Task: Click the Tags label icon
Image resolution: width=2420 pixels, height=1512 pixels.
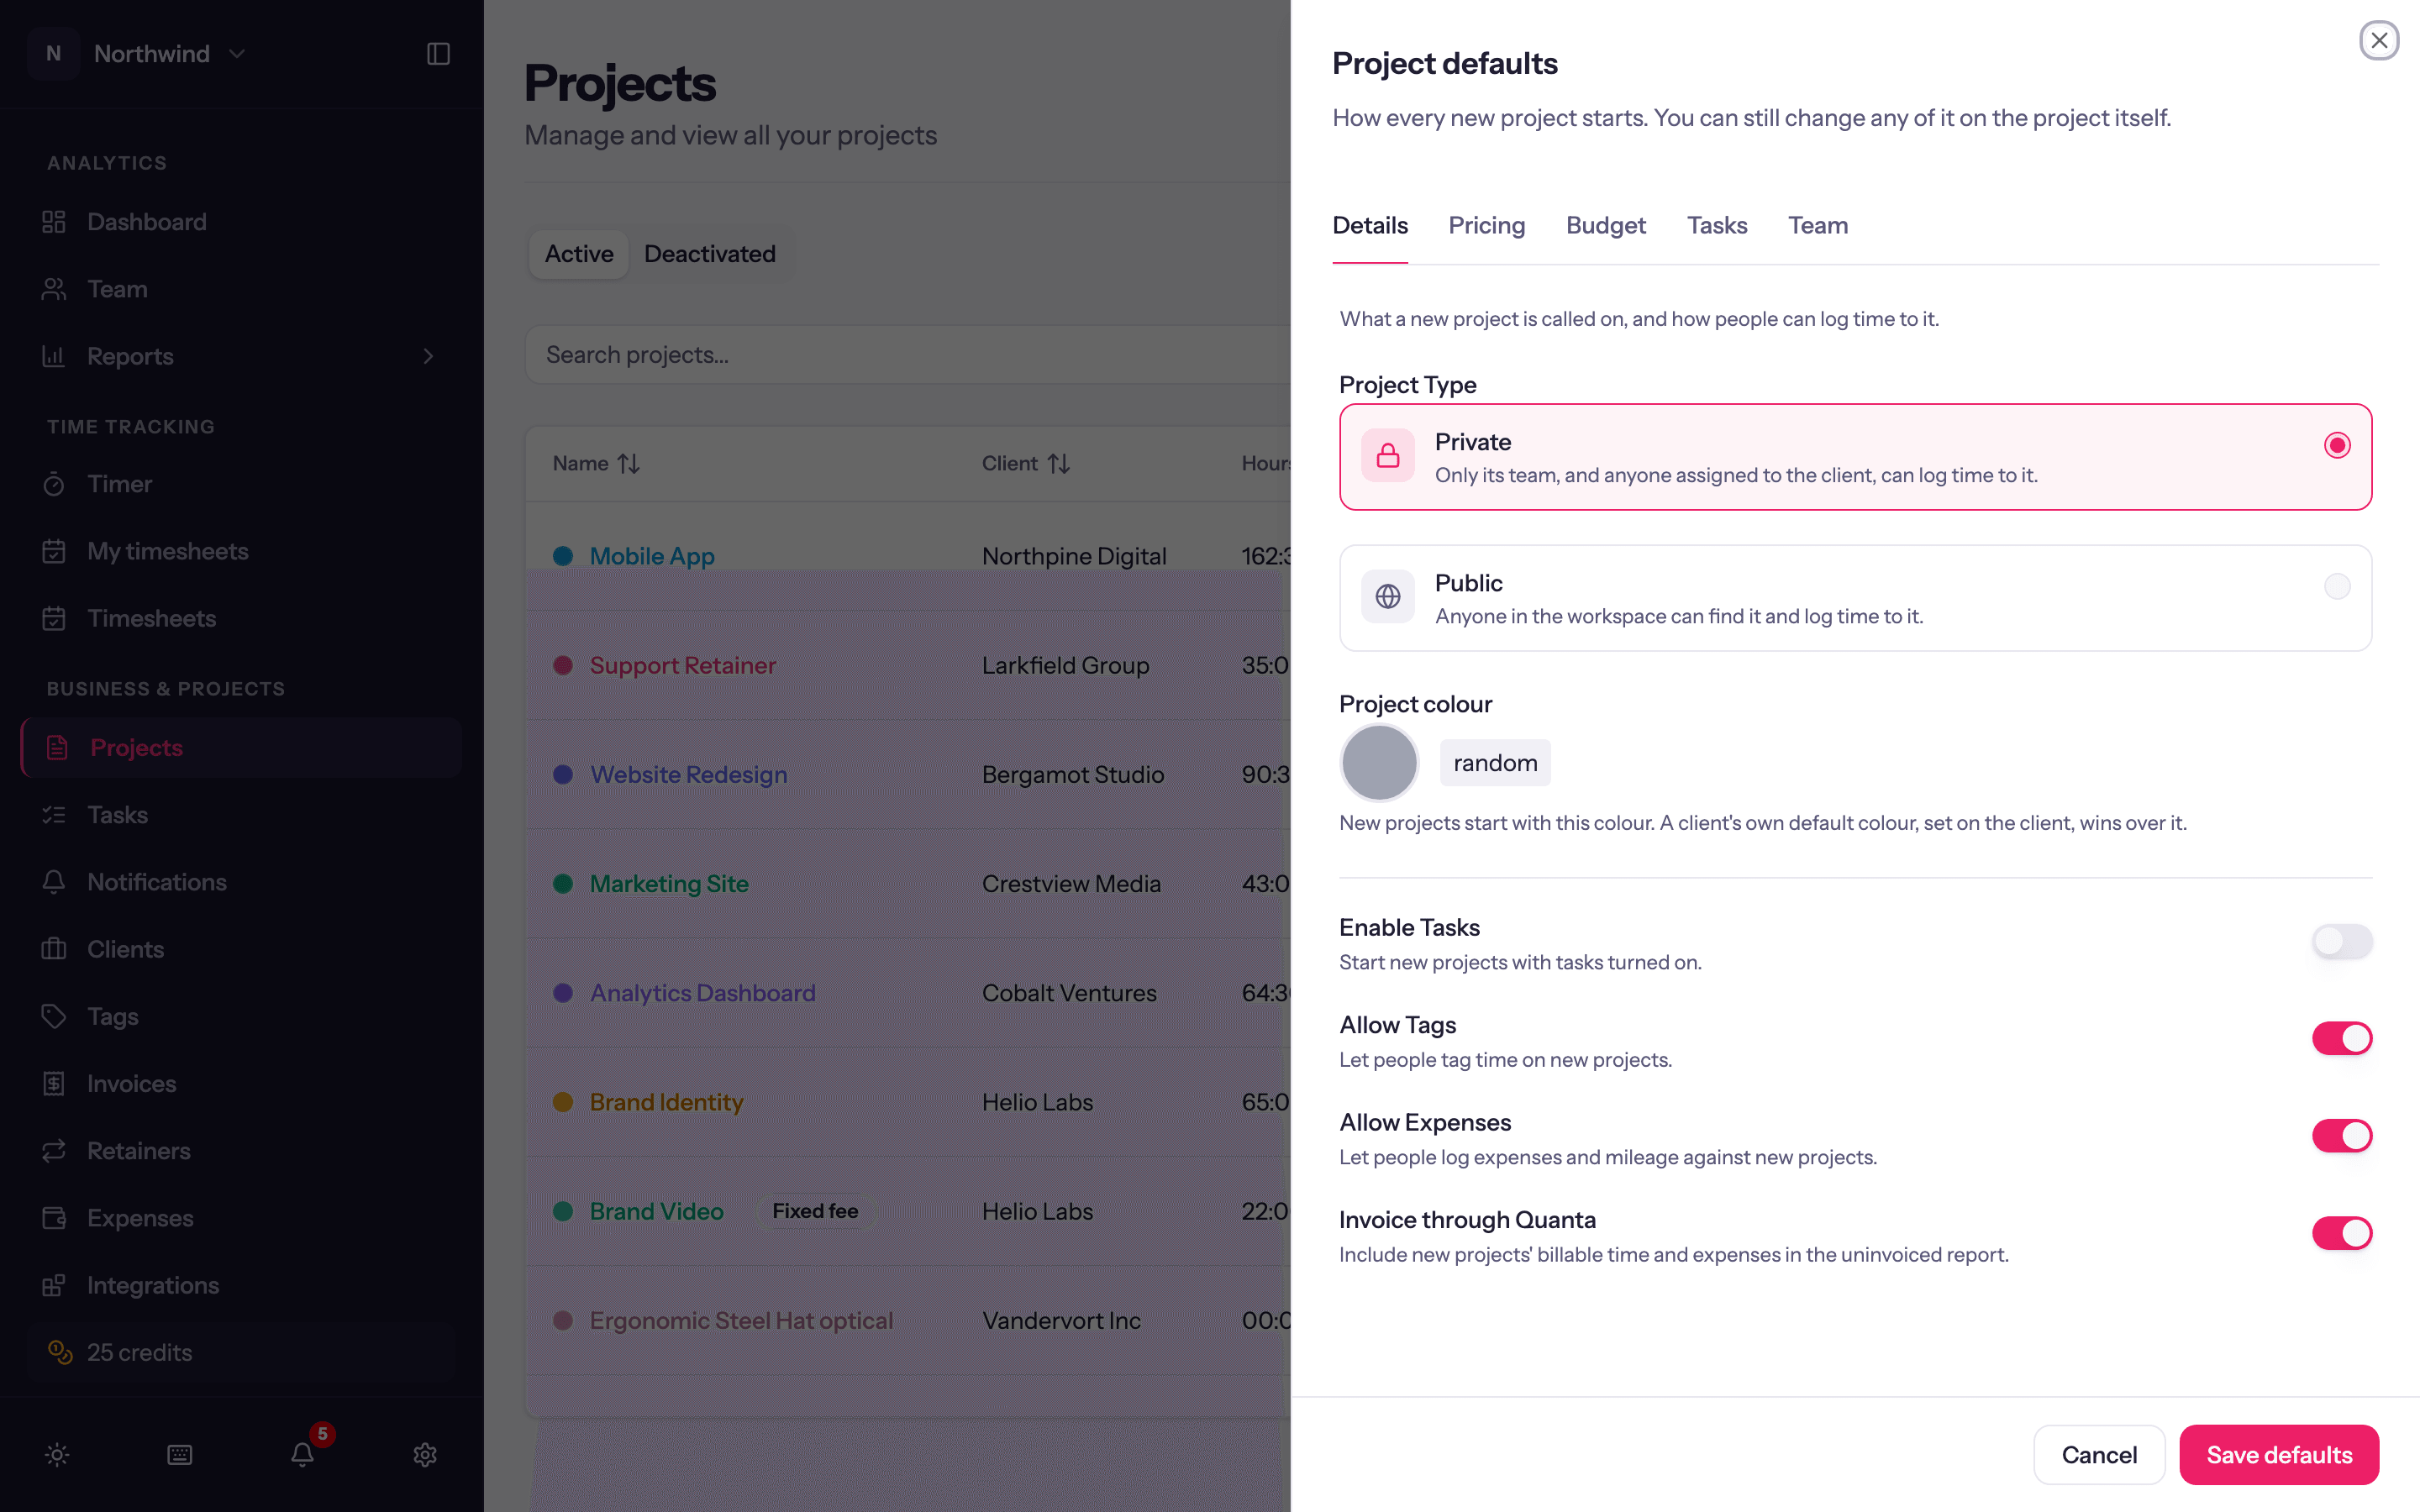Action: click(54, 1017)
